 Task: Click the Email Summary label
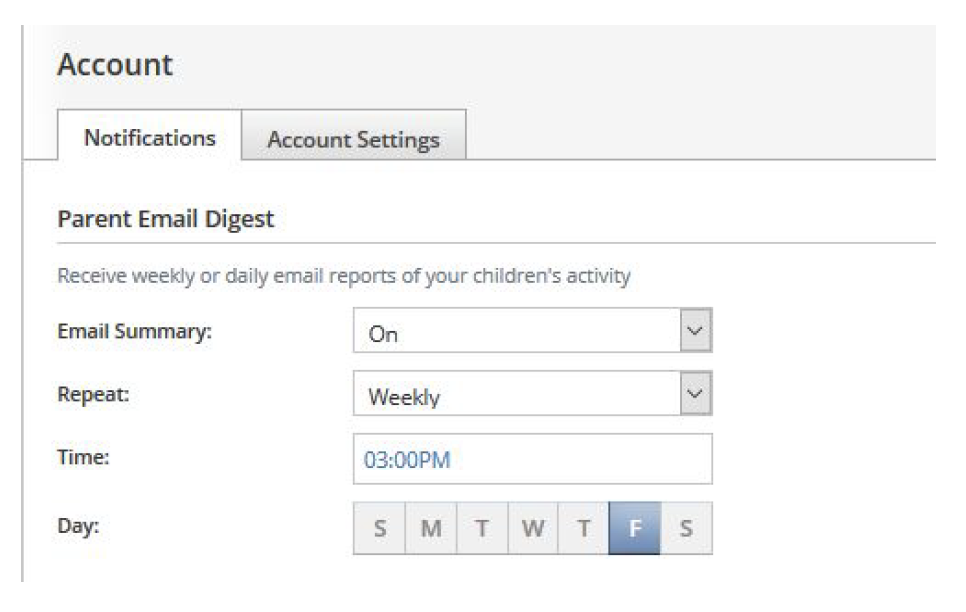tap(135, 333)
